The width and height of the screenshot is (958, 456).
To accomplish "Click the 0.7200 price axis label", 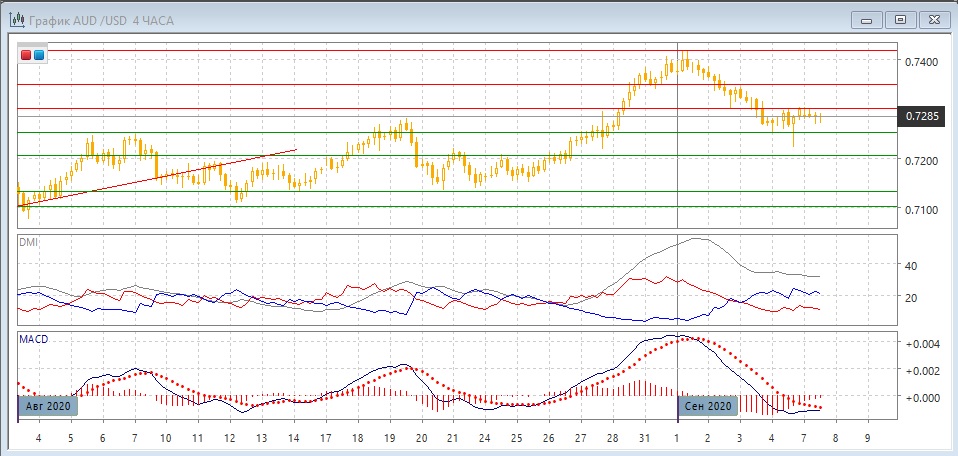I will (923, 161).
